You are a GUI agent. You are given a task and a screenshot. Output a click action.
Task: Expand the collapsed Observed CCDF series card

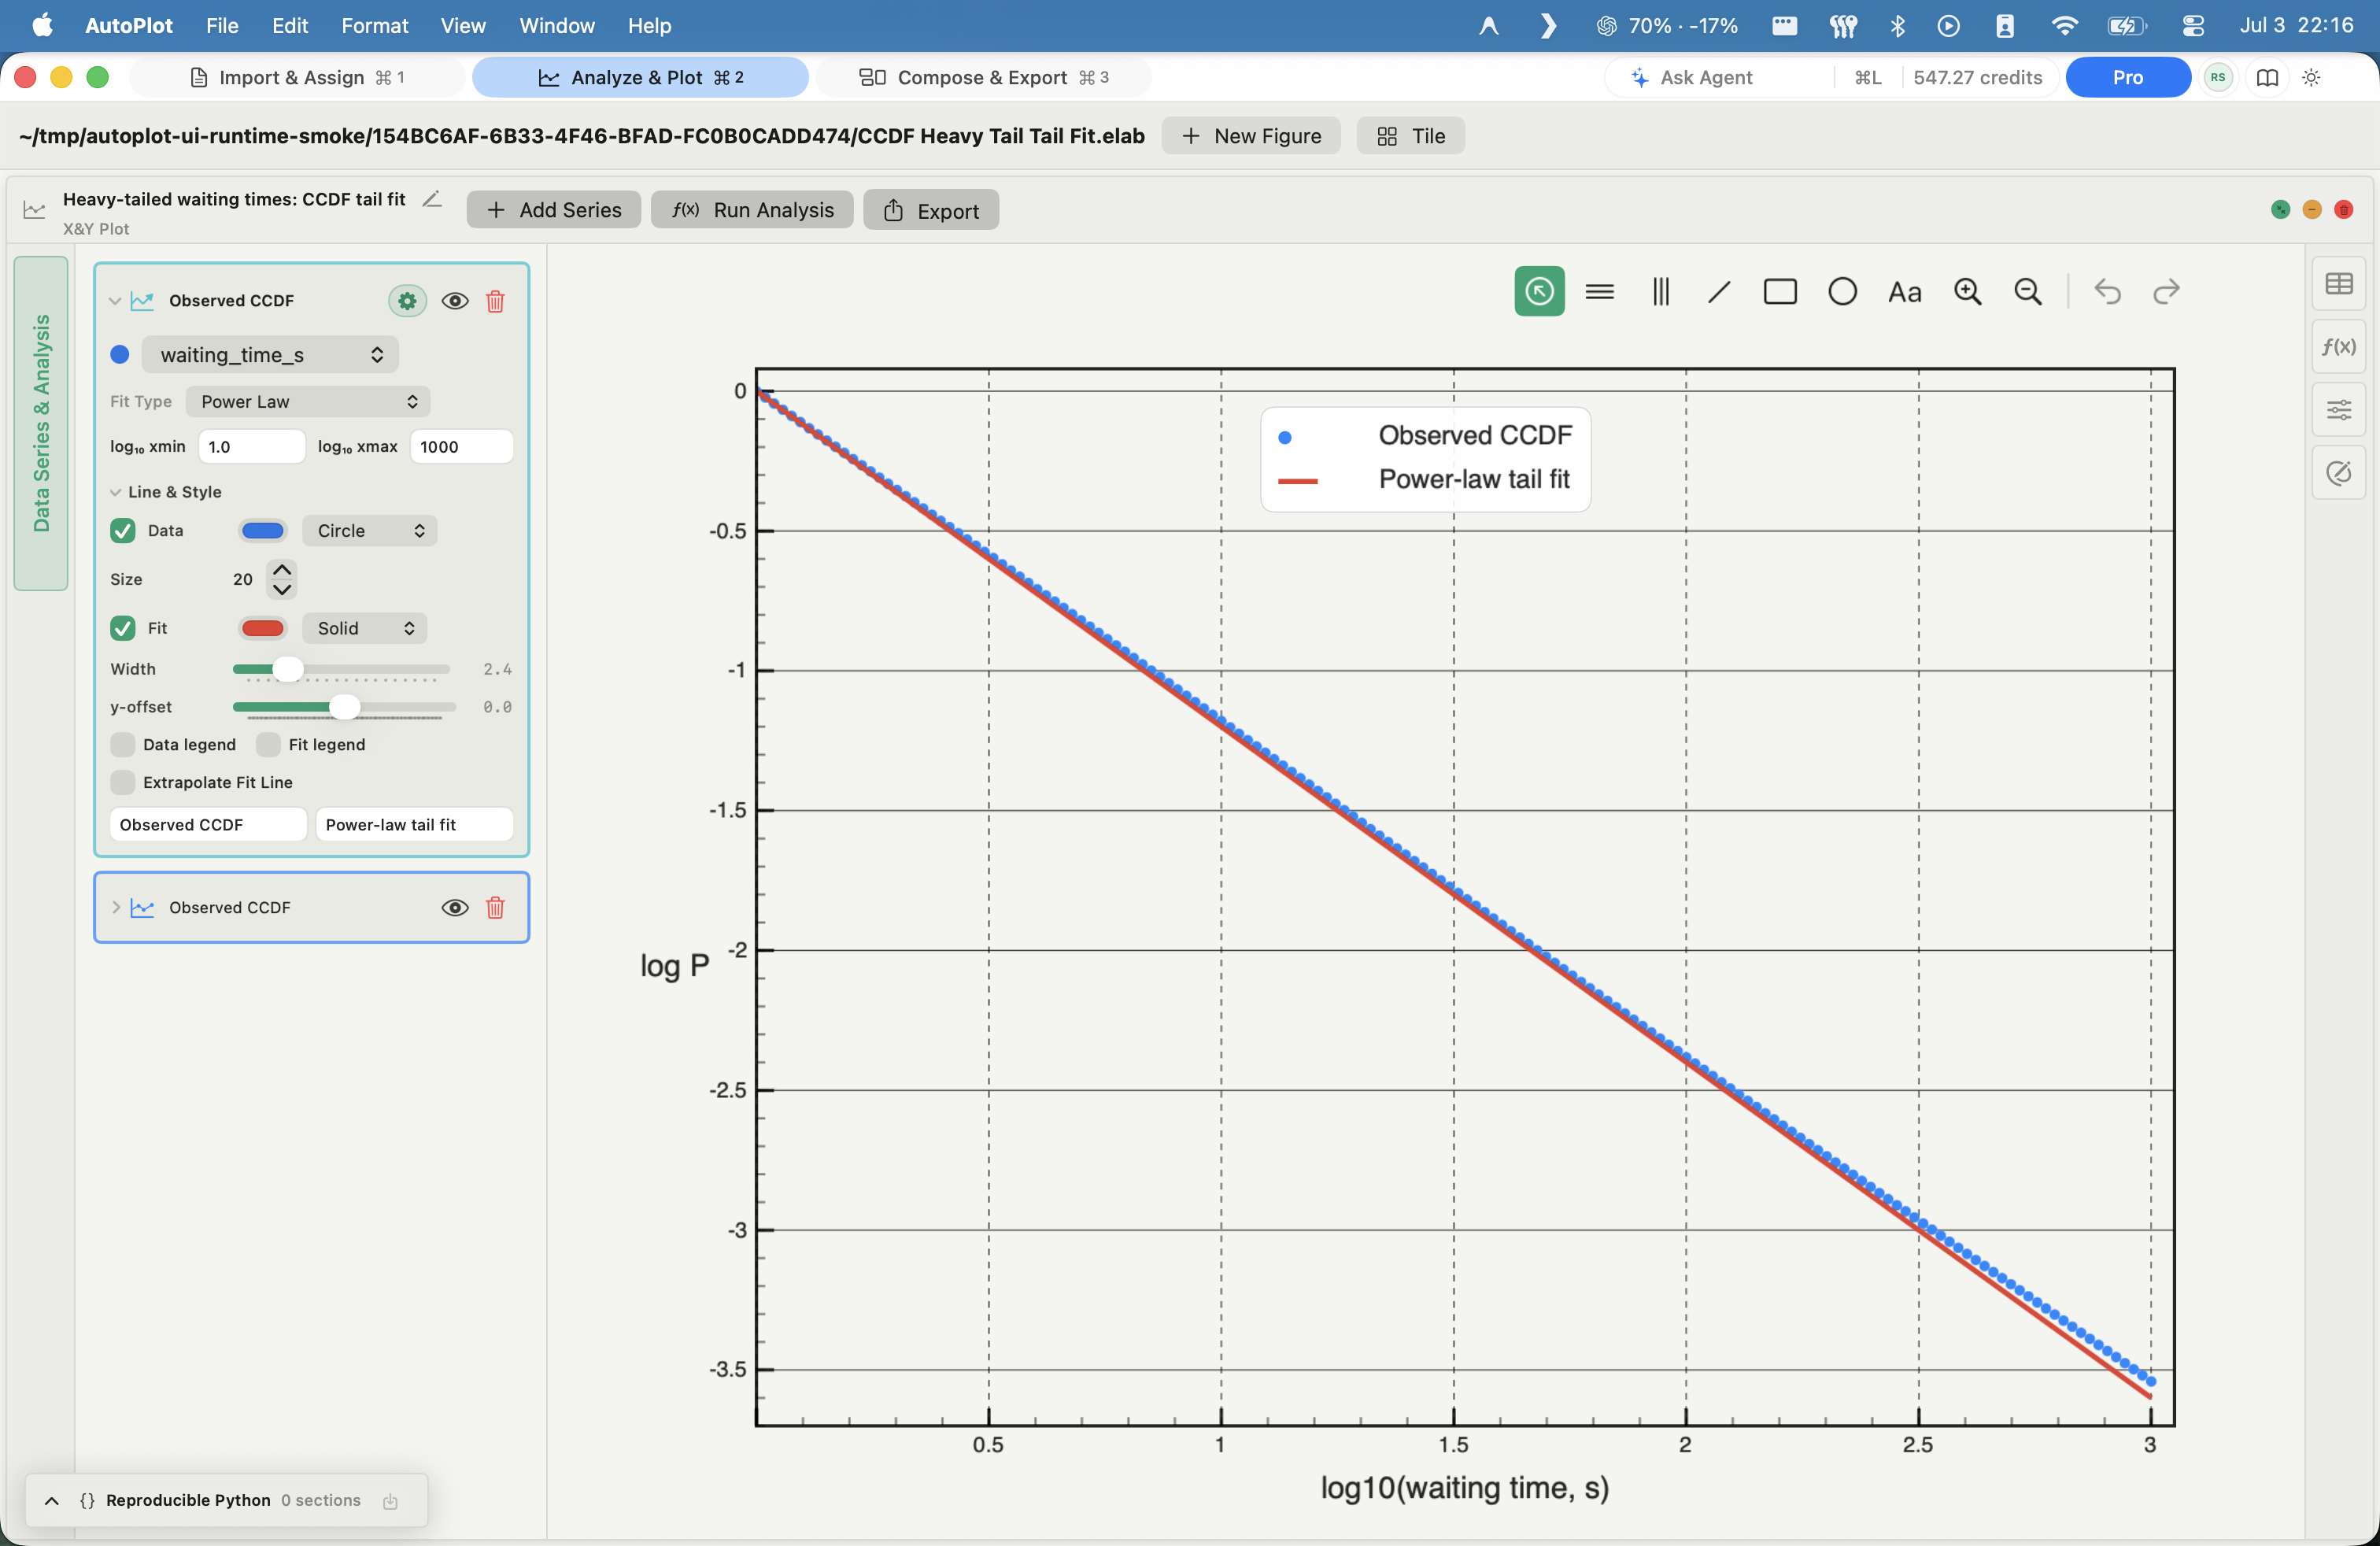coord(116,907)
